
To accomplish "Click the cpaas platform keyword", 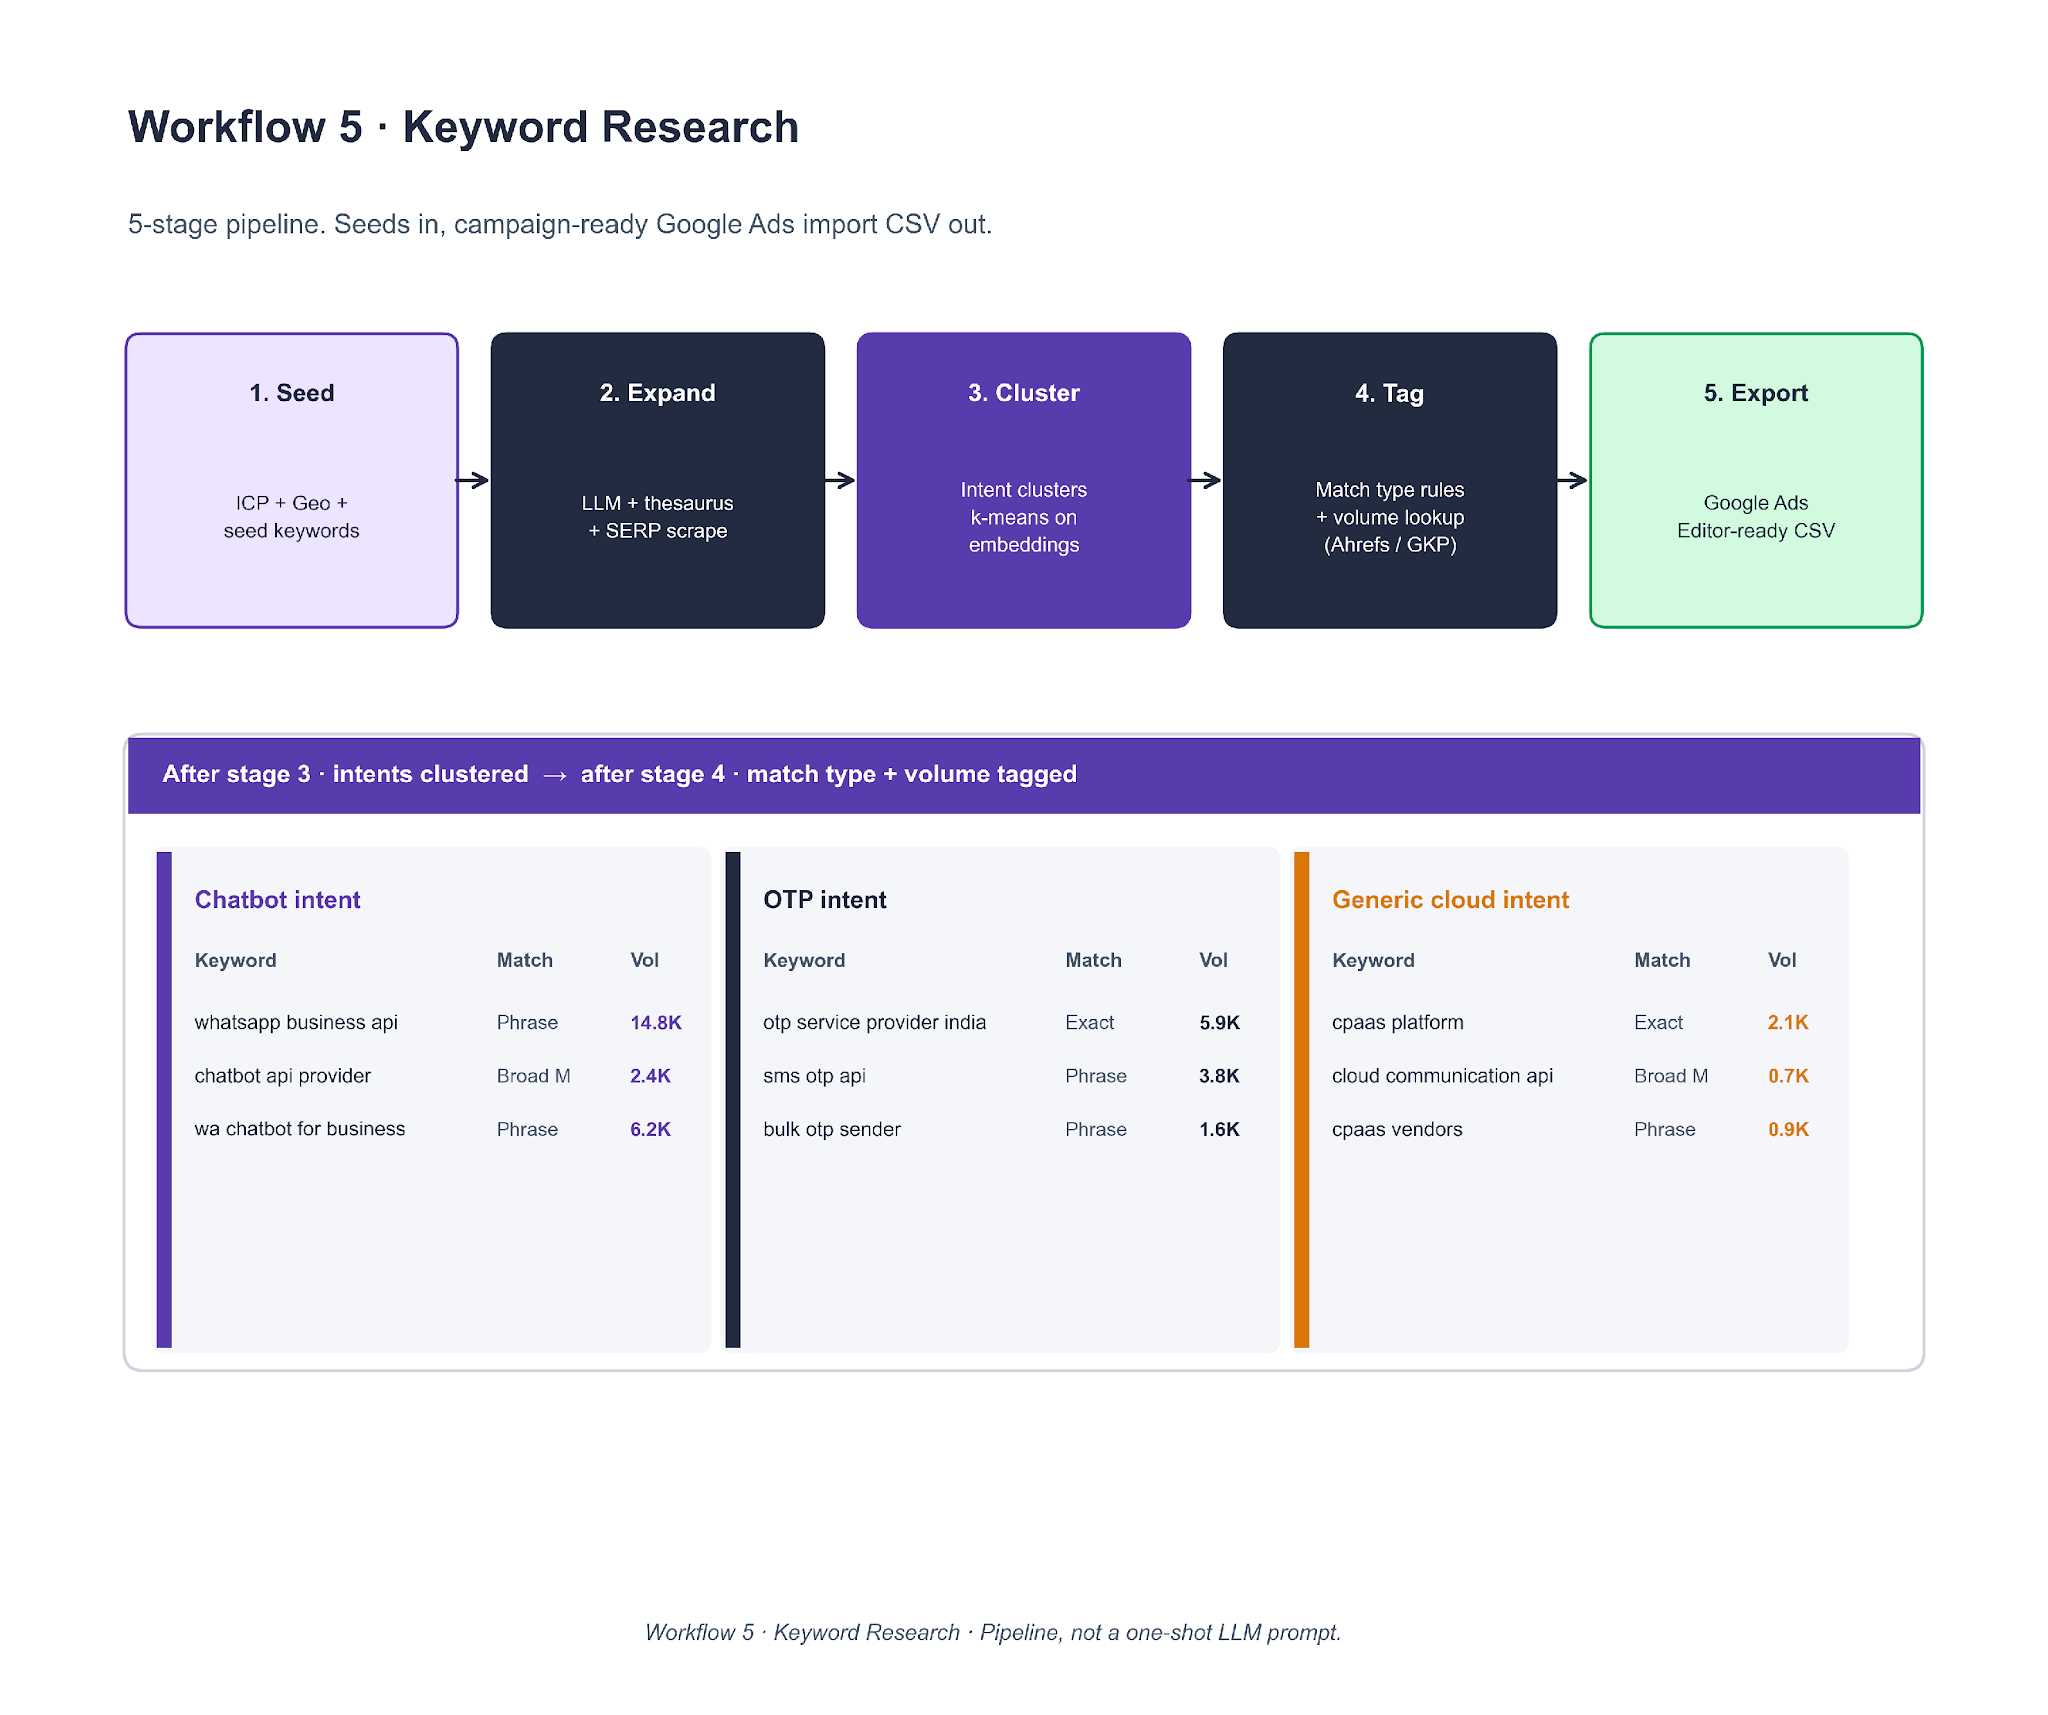I will pos(1397,1022).
